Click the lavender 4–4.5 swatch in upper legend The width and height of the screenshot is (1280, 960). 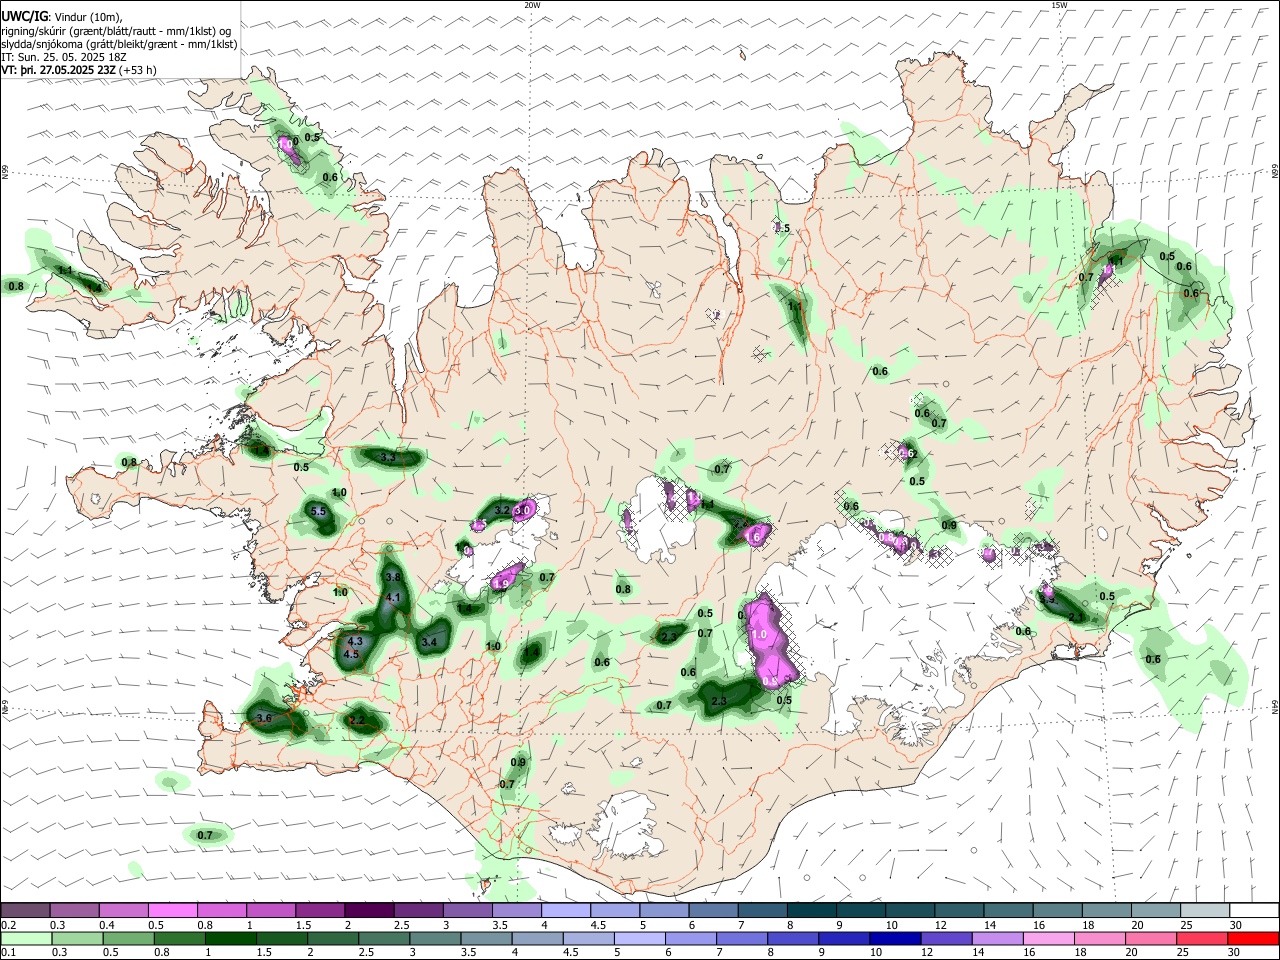click(x=564, y=910)
